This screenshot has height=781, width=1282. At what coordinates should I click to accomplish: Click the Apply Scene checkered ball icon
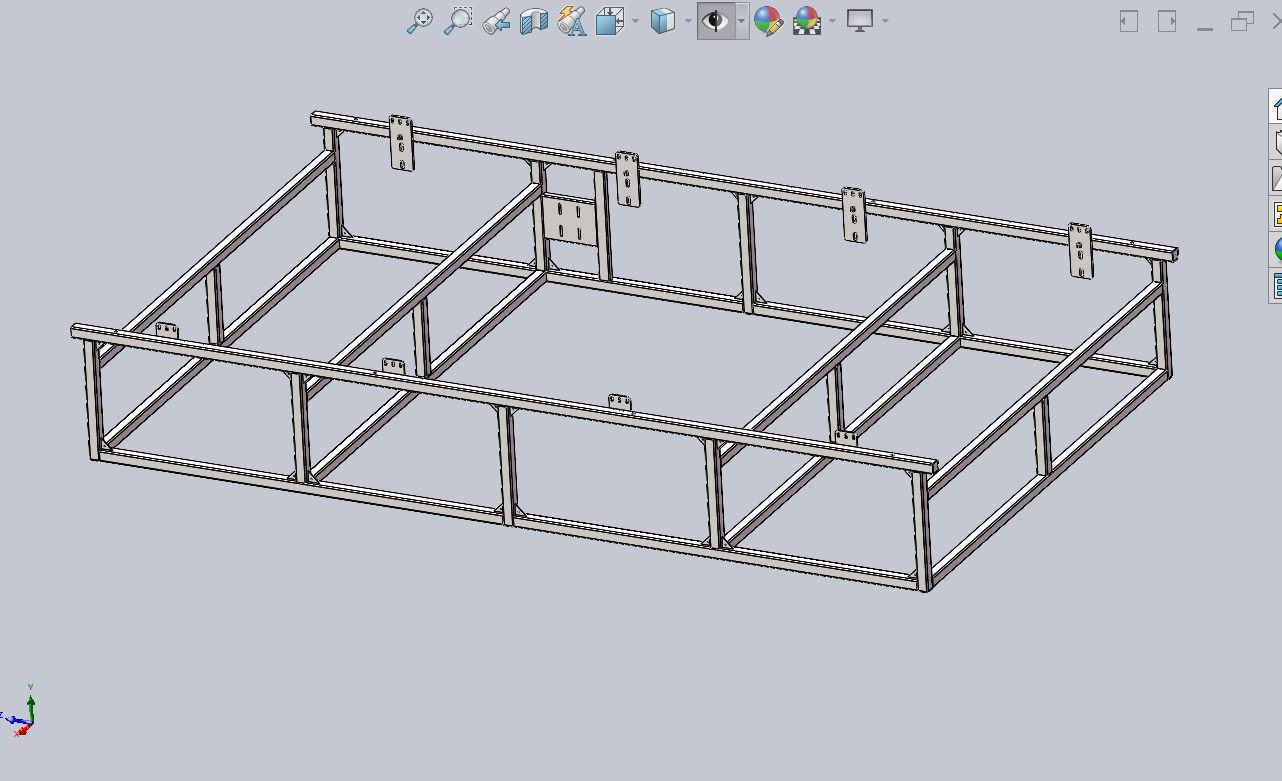click(x=806, y=21)
